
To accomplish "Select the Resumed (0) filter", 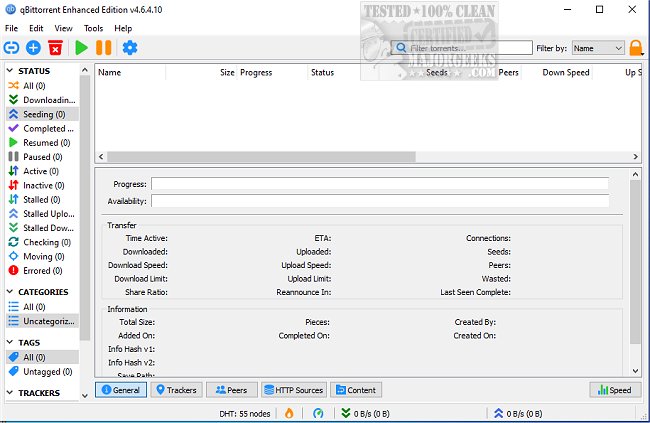I will coord(42,143).
